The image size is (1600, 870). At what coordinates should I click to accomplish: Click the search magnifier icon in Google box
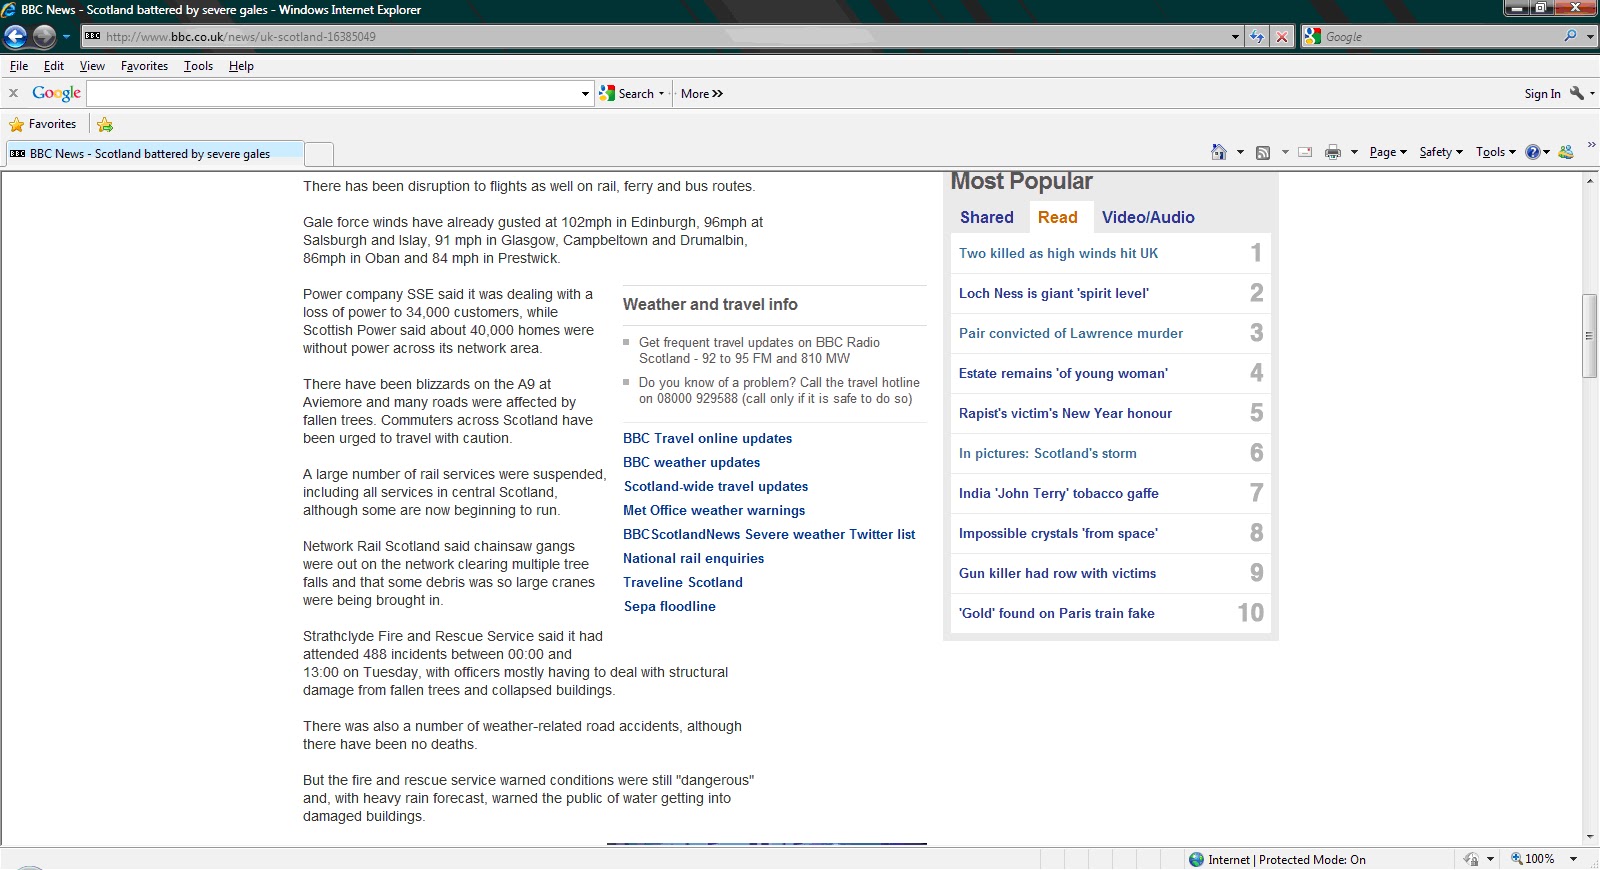1571,36
